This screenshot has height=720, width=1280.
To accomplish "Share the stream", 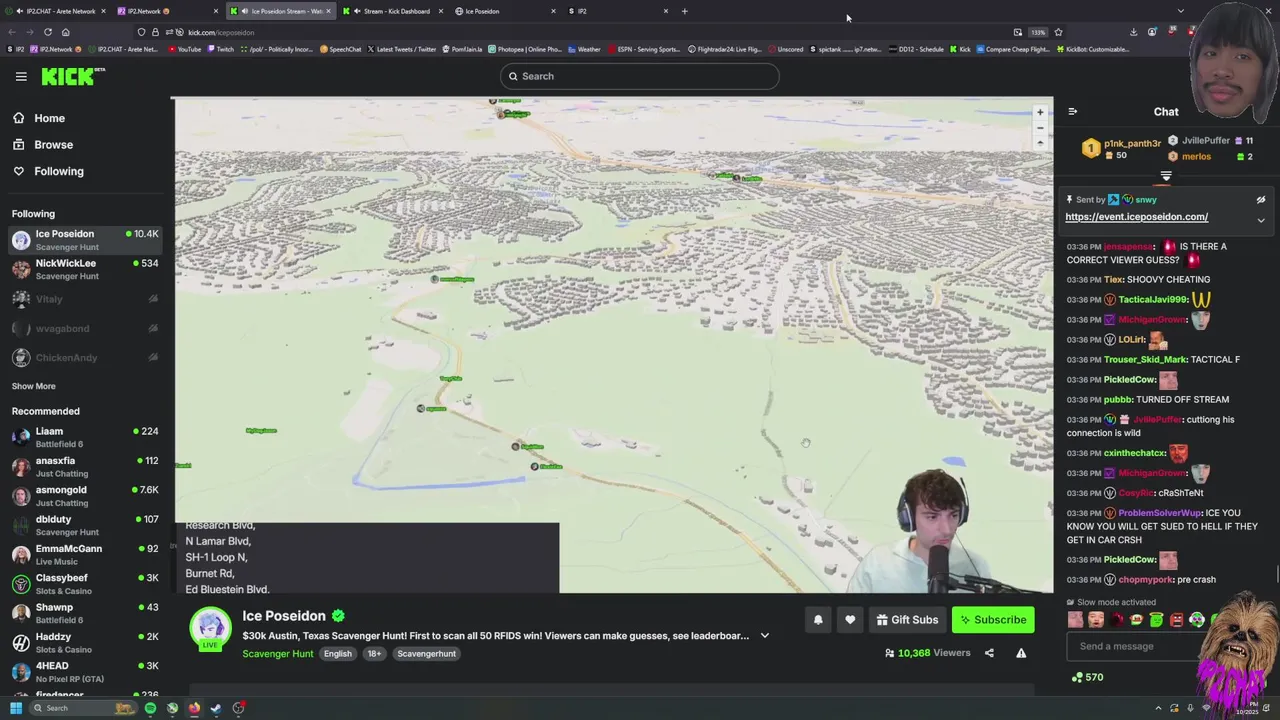I will click(989, 653).
